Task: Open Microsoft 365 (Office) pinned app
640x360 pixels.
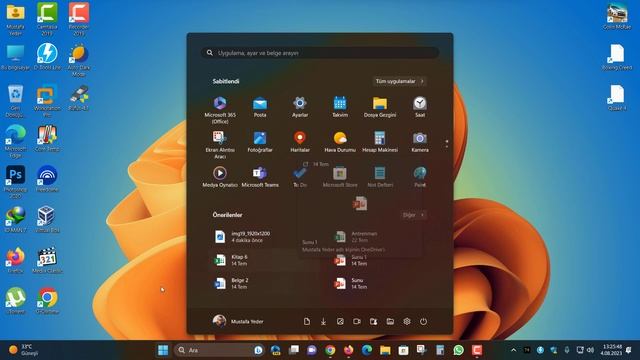Action: (220, 110)
